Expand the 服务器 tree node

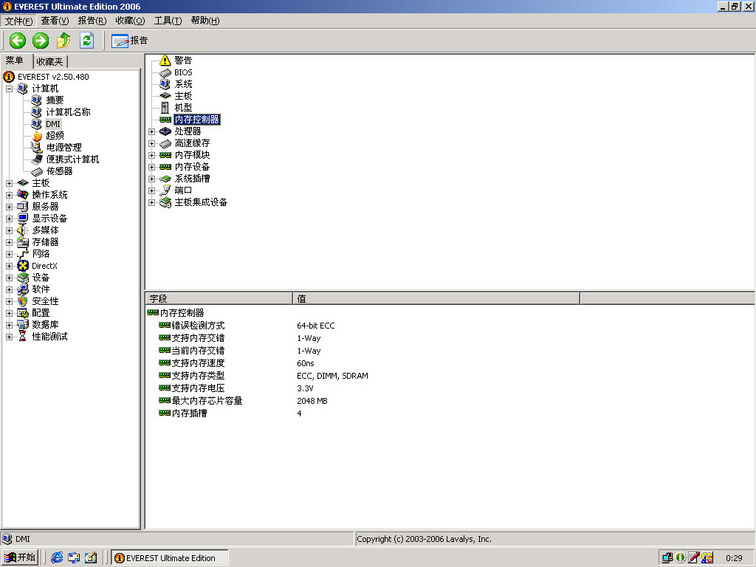click(x=9, y=207)
